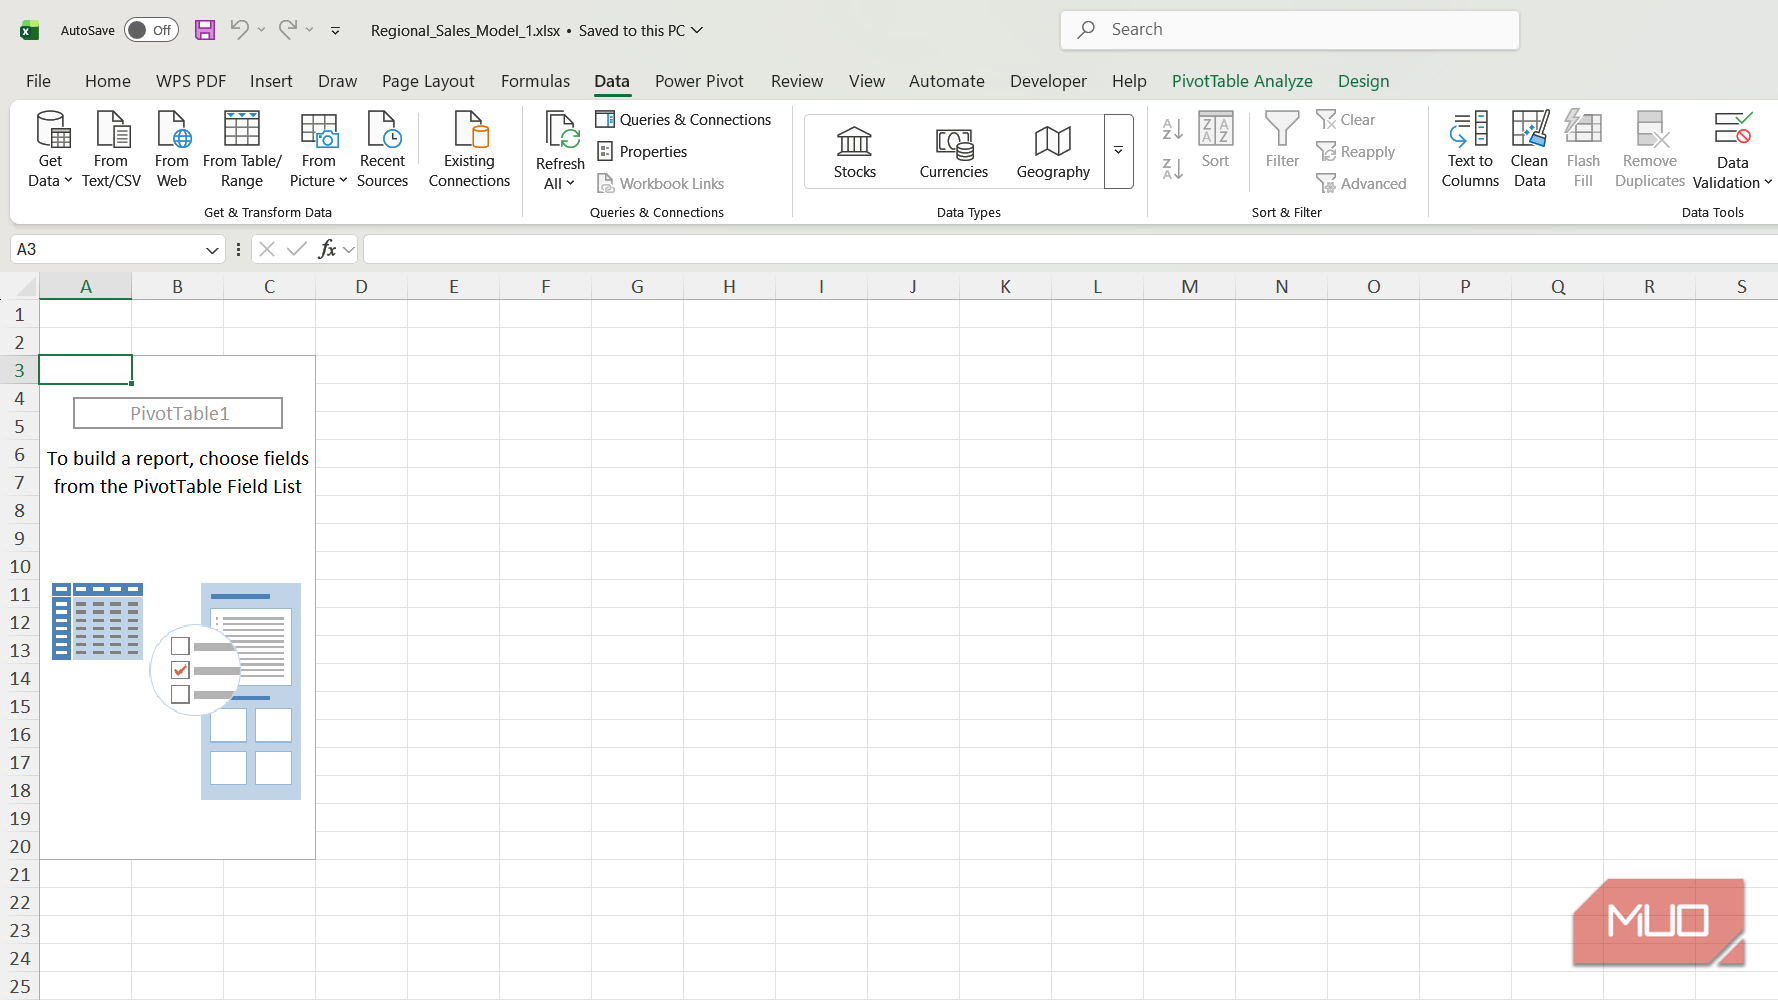The height and width of the screenshot is (1000, 1778).
Task: Click in the Search box
Action: [x=1290, y=30]
